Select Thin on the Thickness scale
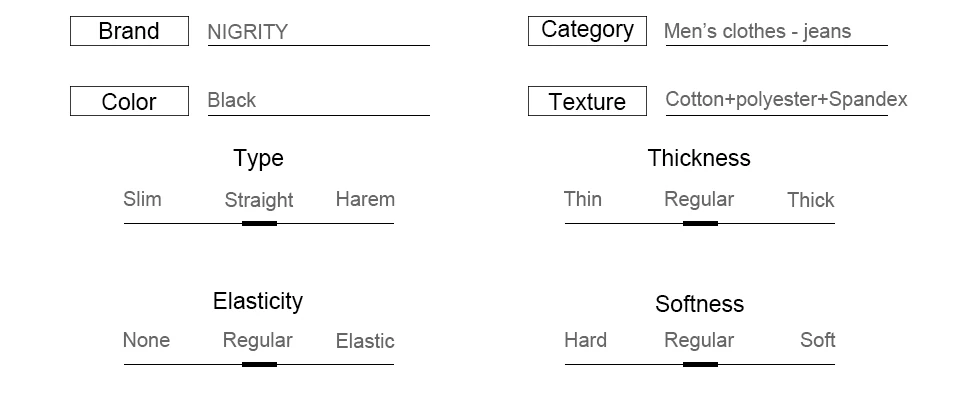 click(583, 199)
